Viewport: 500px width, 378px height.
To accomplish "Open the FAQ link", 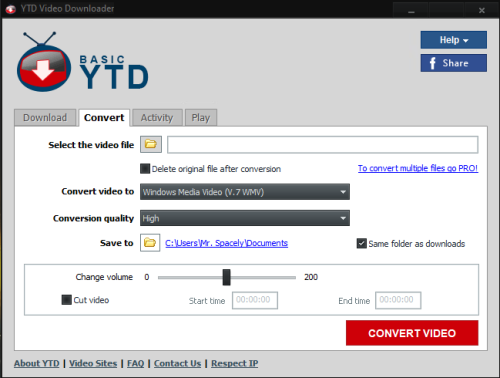I will (x=135, y=363).
